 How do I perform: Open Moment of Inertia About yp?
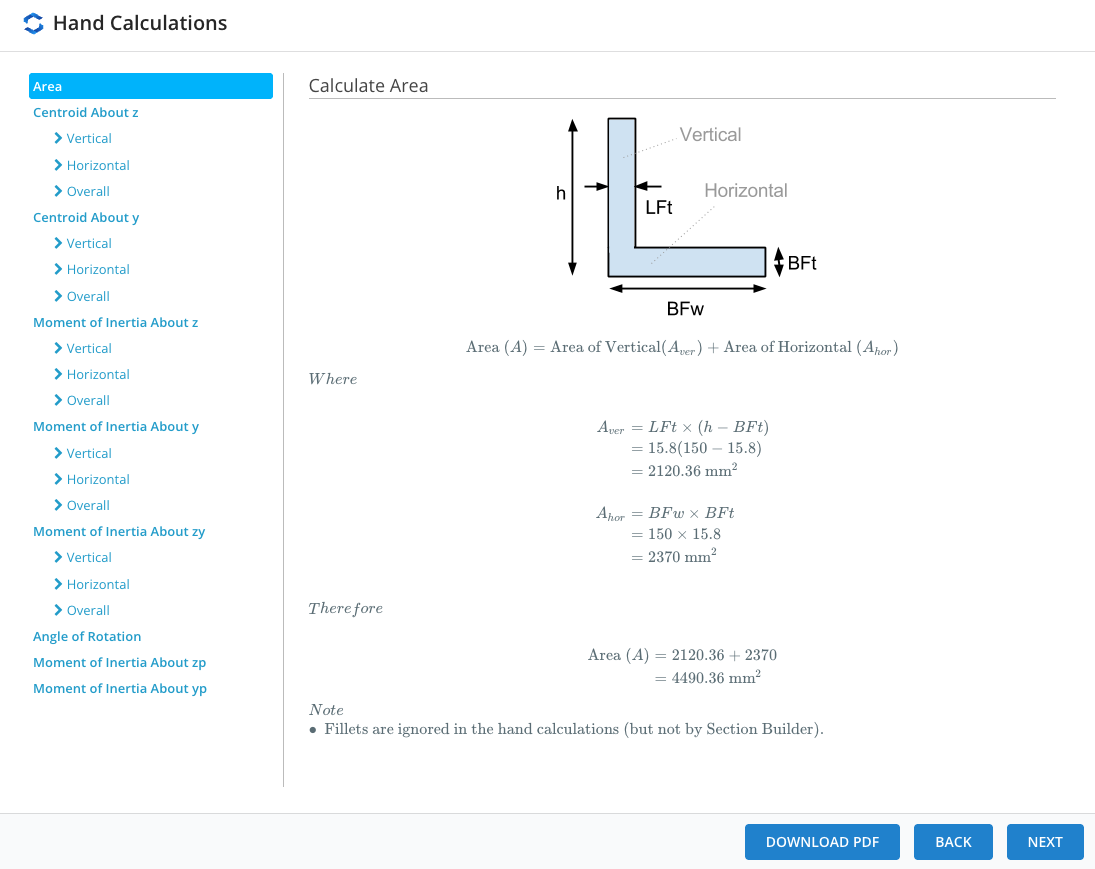[119, 689]
